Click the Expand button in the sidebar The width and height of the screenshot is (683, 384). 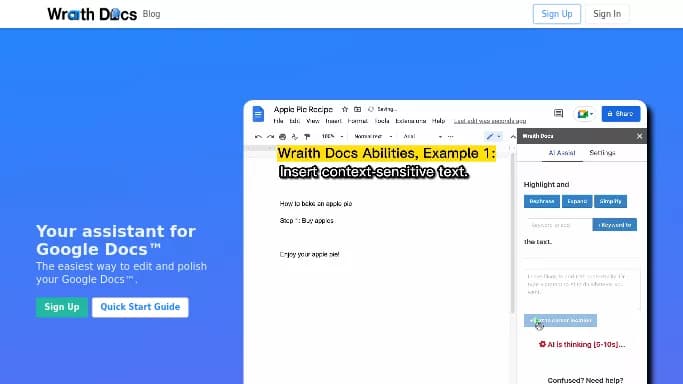577,202
